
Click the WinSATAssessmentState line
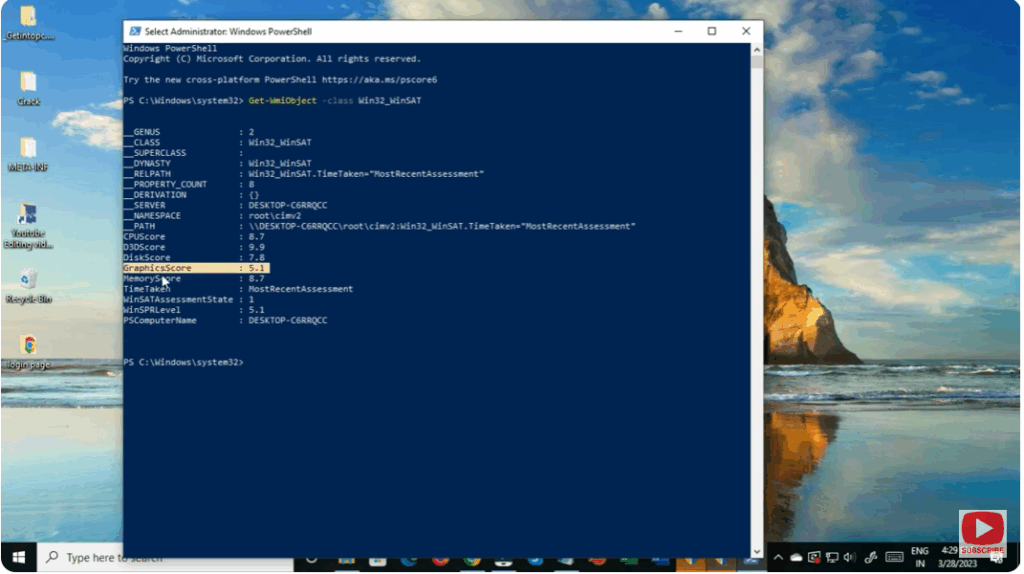pos(189,299)
